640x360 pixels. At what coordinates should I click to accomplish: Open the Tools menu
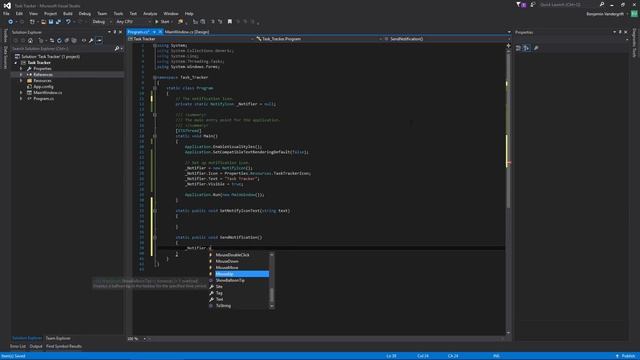click(118, 13)
